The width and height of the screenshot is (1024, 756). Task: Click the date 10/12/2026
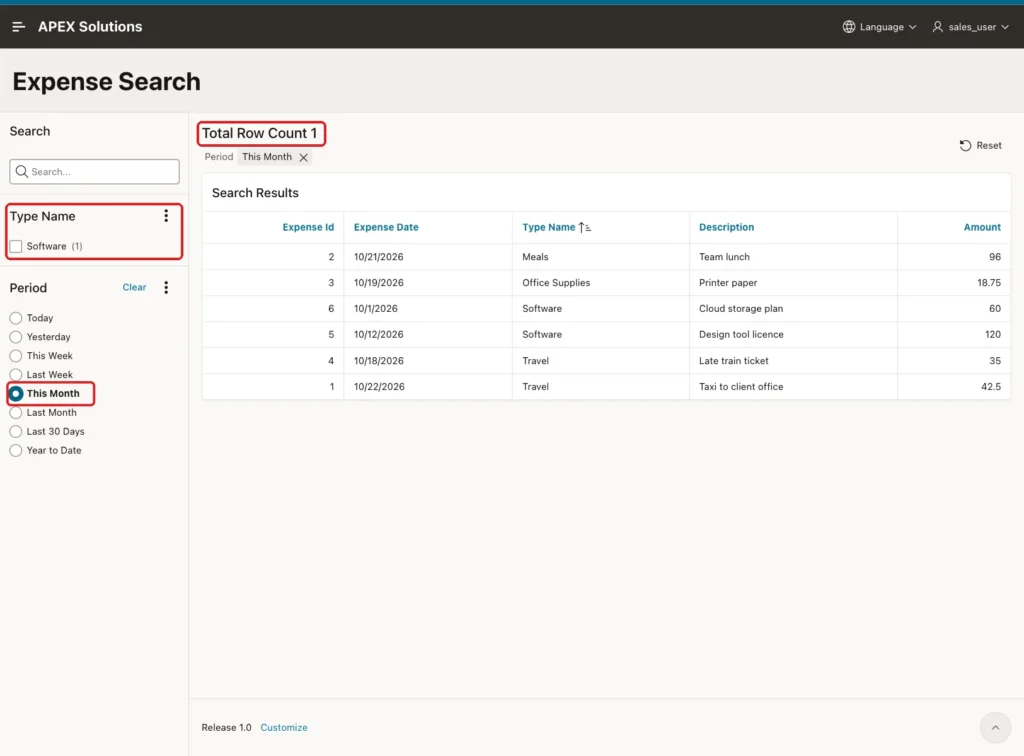click(379, 334)
